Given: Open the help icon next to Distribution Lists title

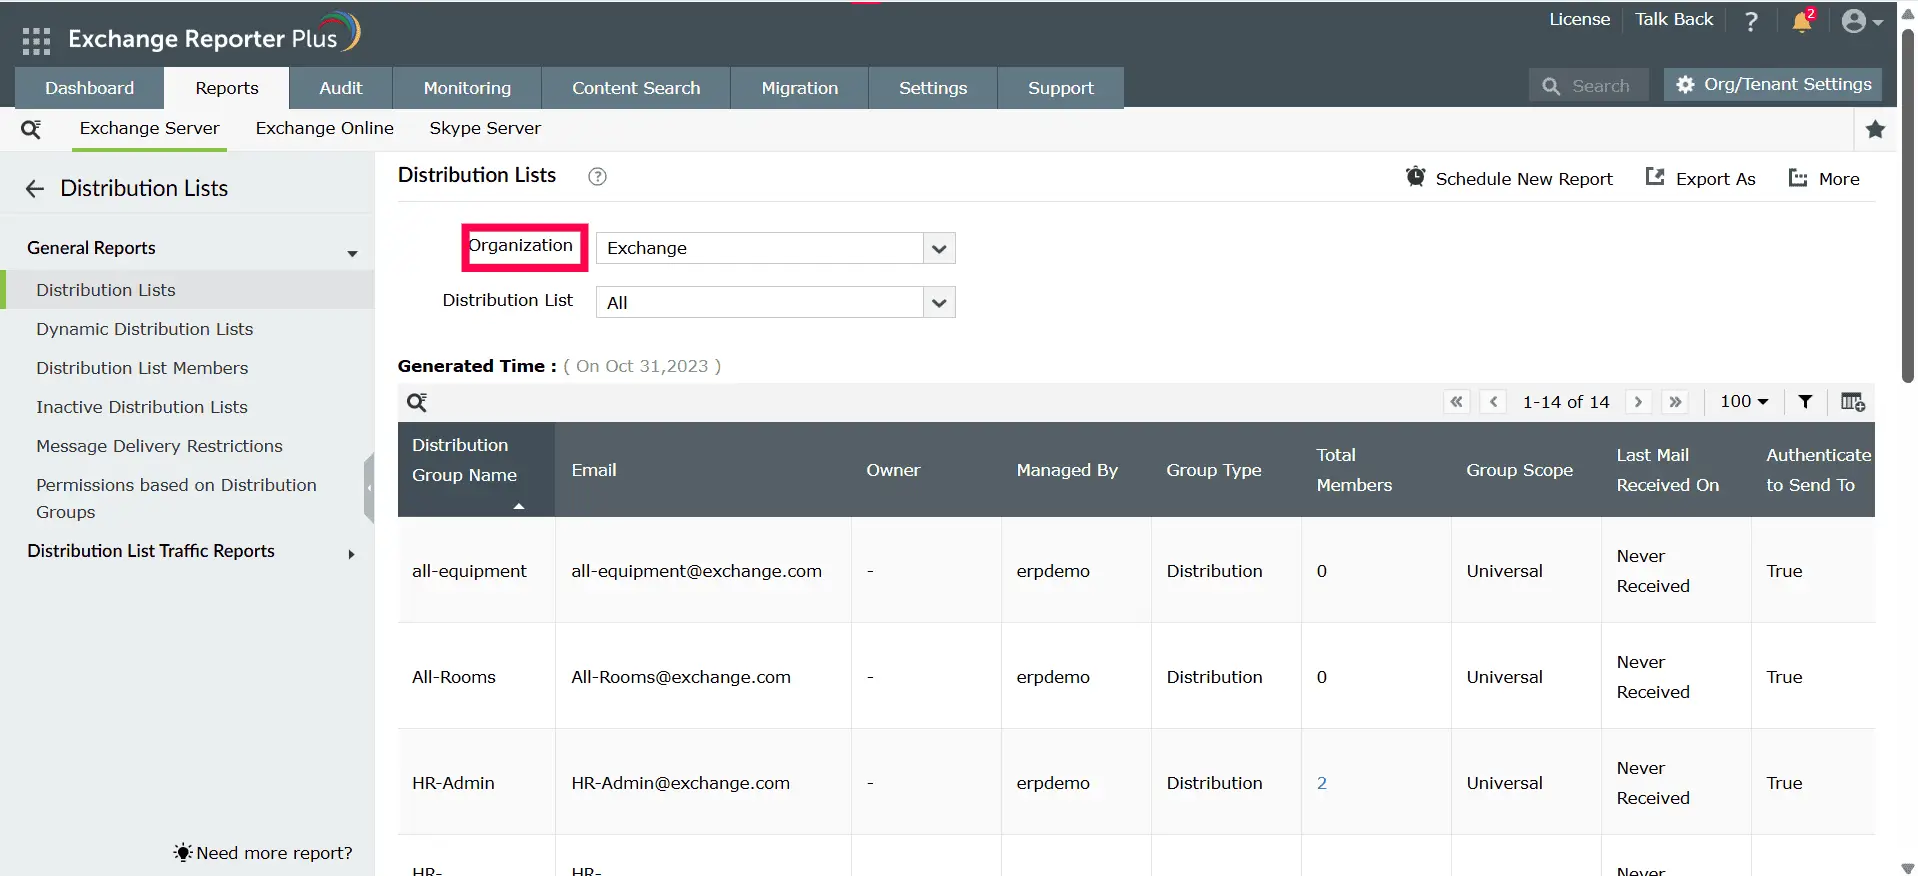Looking at the screenshot, I should point(597,177).
